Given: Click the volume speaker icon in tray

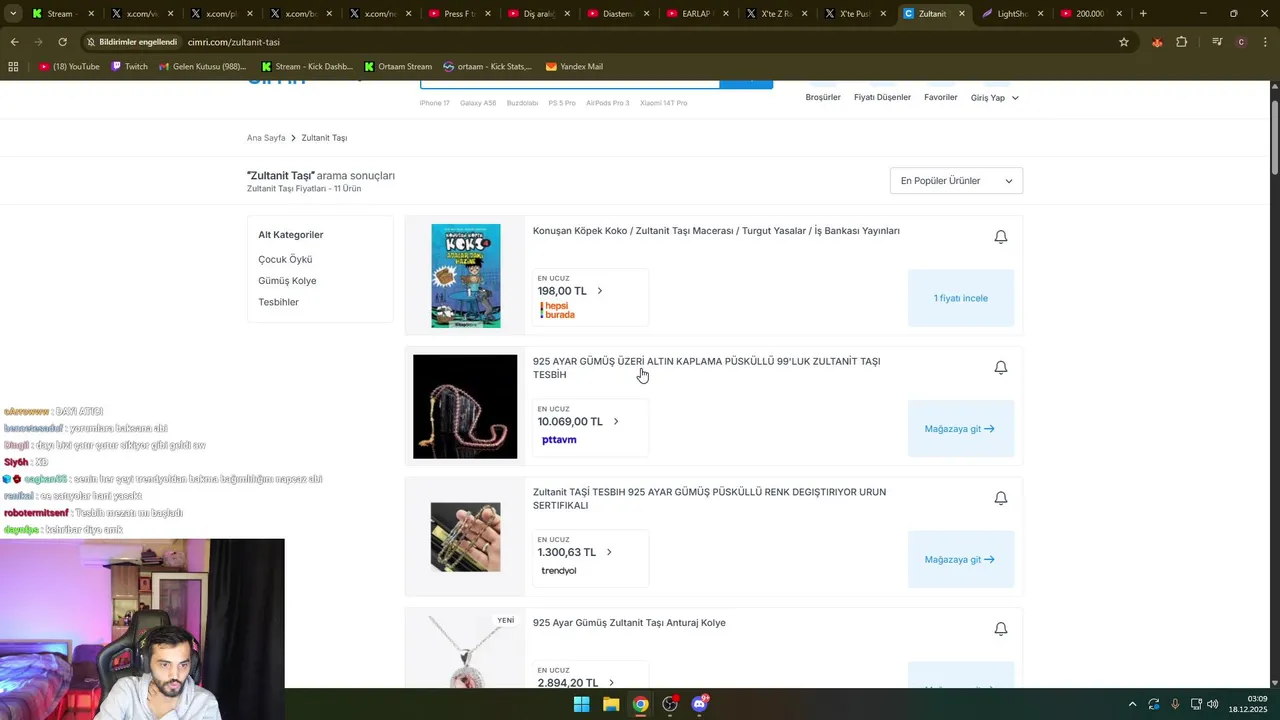Looking at the screenshot, I should 1213,704.
